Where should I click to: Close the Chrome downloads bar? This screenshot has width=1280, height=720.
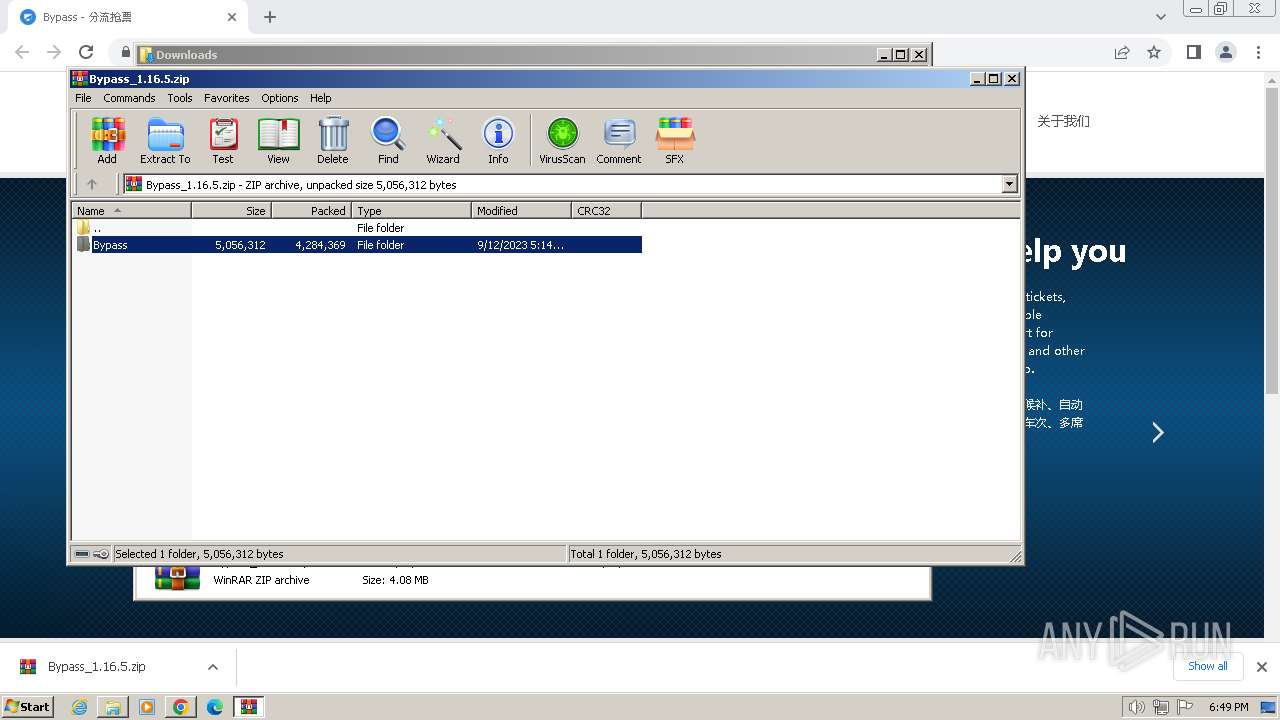click(x=1261, y=667)
